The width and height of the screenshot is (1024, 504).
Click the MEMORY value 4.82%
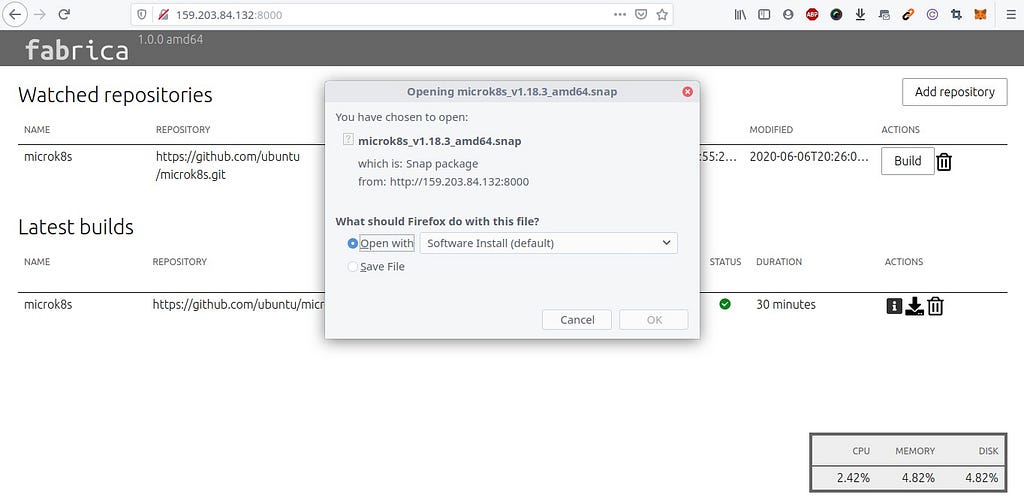918,478
